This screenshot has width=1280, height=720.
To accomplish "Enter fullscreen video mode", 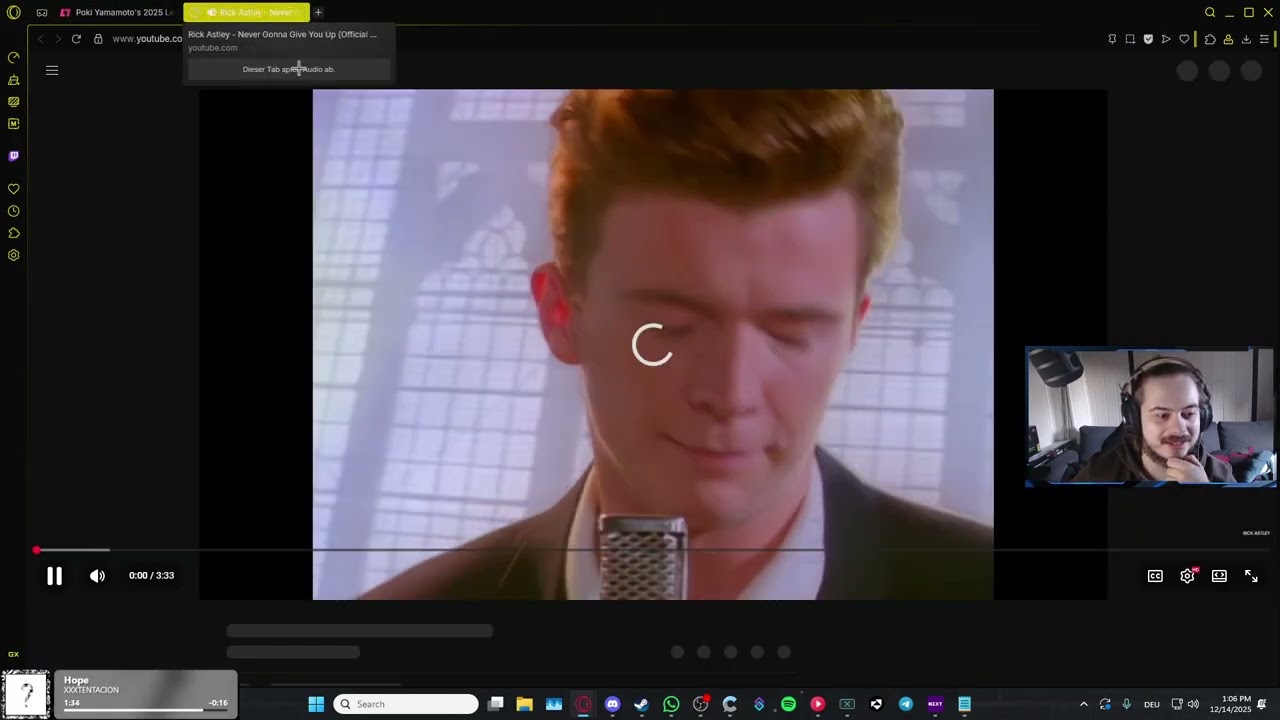I will 1251,576.
